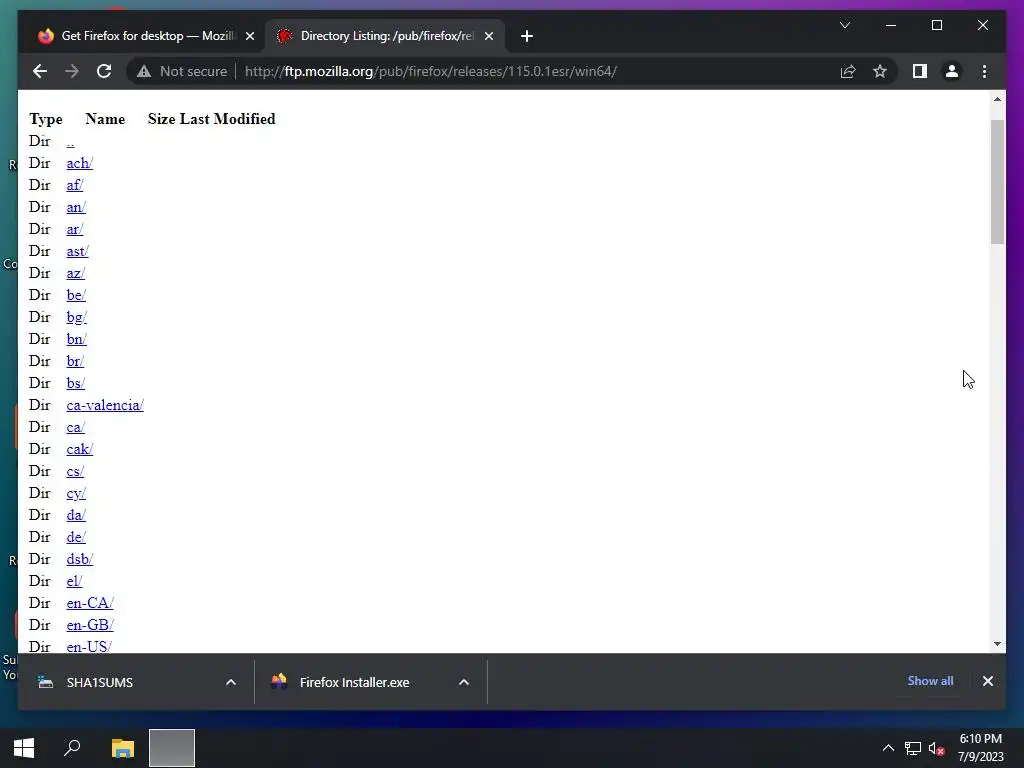Click the page vertical scrollbar thumb
Image resolution: width=1024 pixels, height=768 pixels.
click(997, 182)
